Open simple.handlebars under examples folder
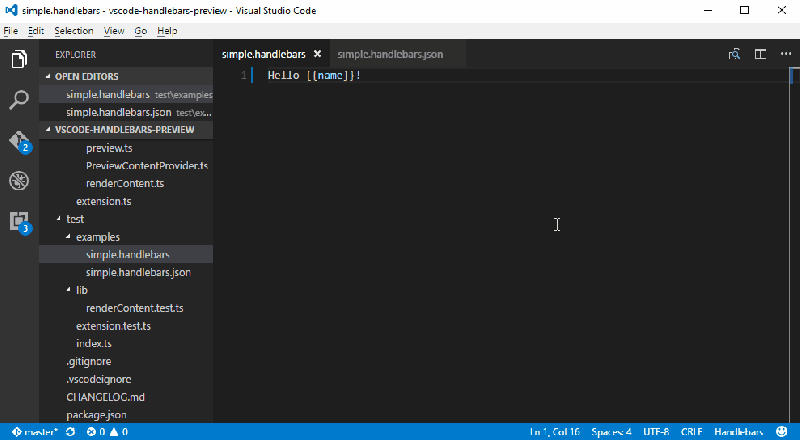Viewport: 800px width, 440px height. pos(128,254)
